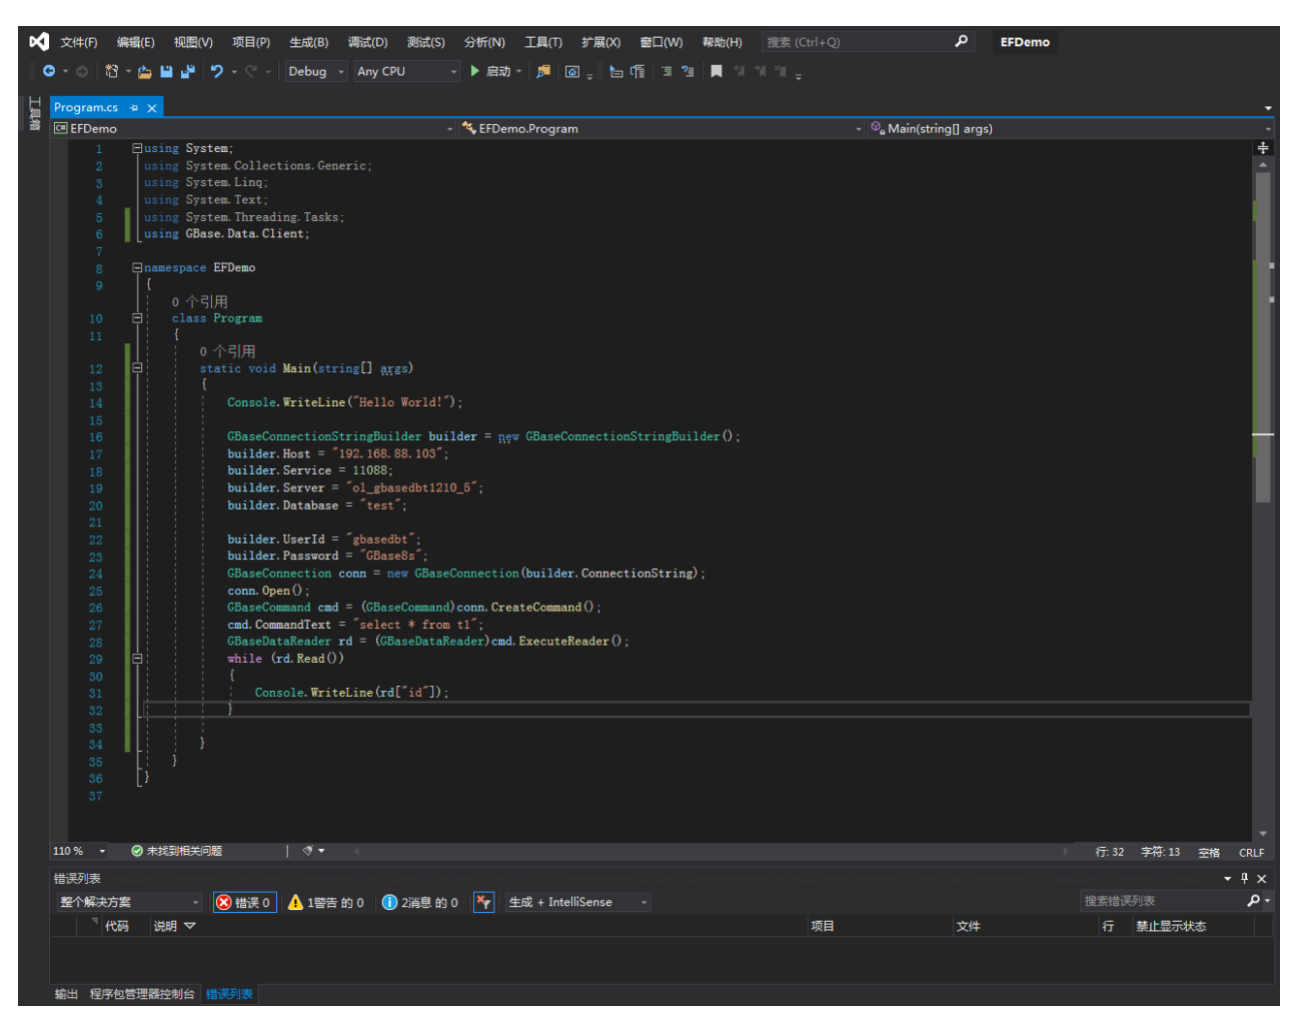Toggle the Errors 0 filter button

coord(243,903)
